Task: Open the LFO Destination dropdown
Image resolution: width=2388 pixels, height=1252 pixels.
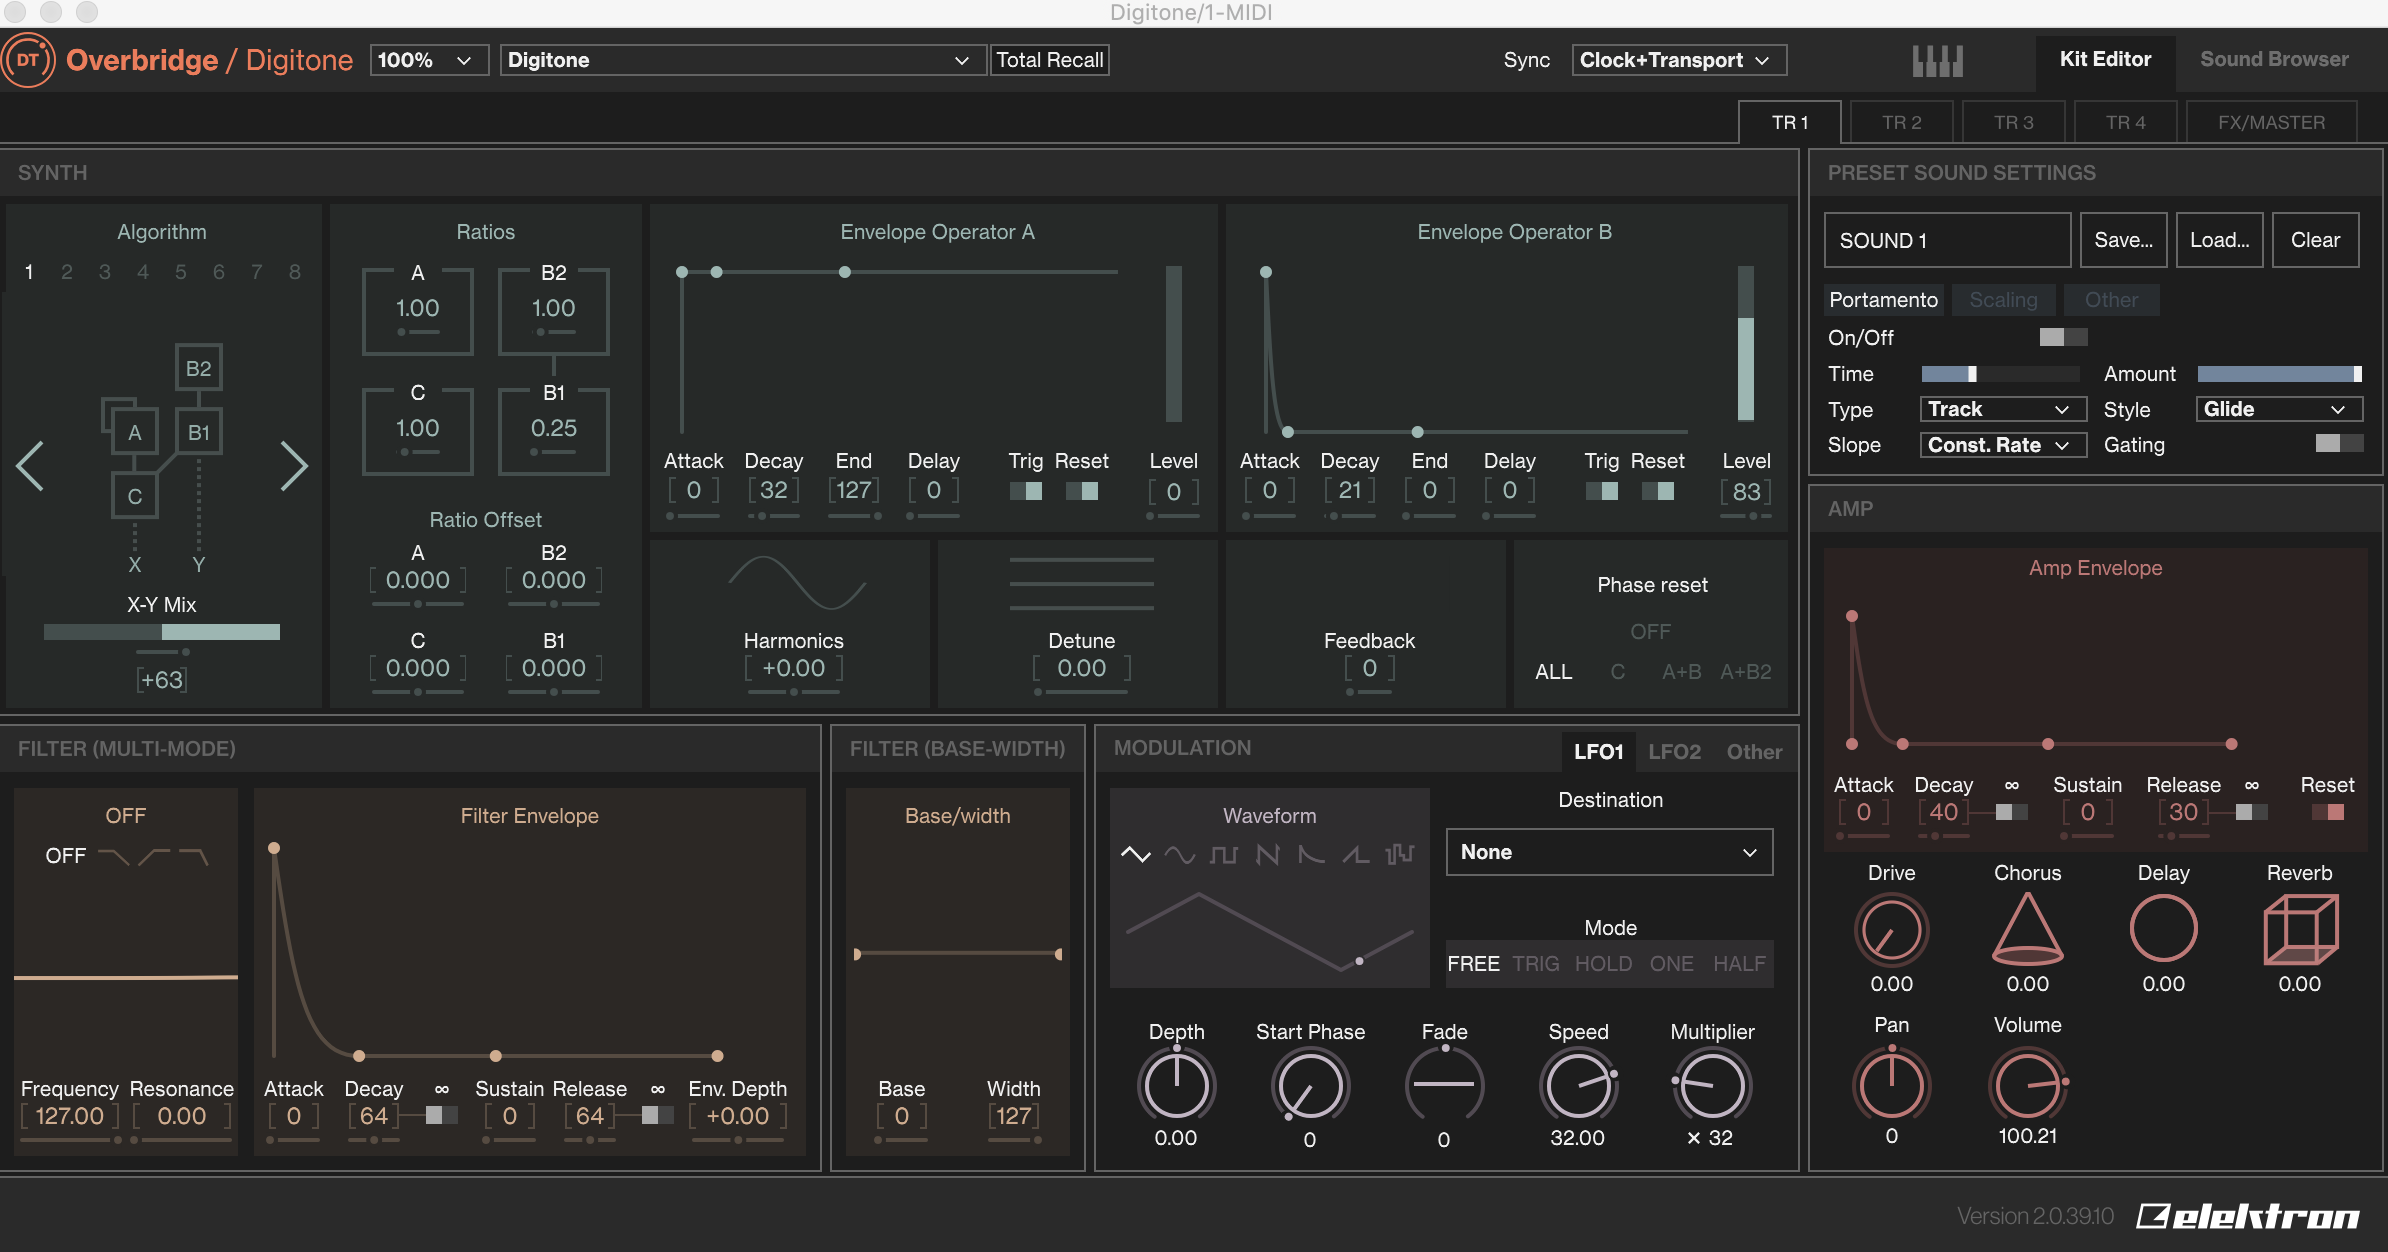Action: [1609, 852]
